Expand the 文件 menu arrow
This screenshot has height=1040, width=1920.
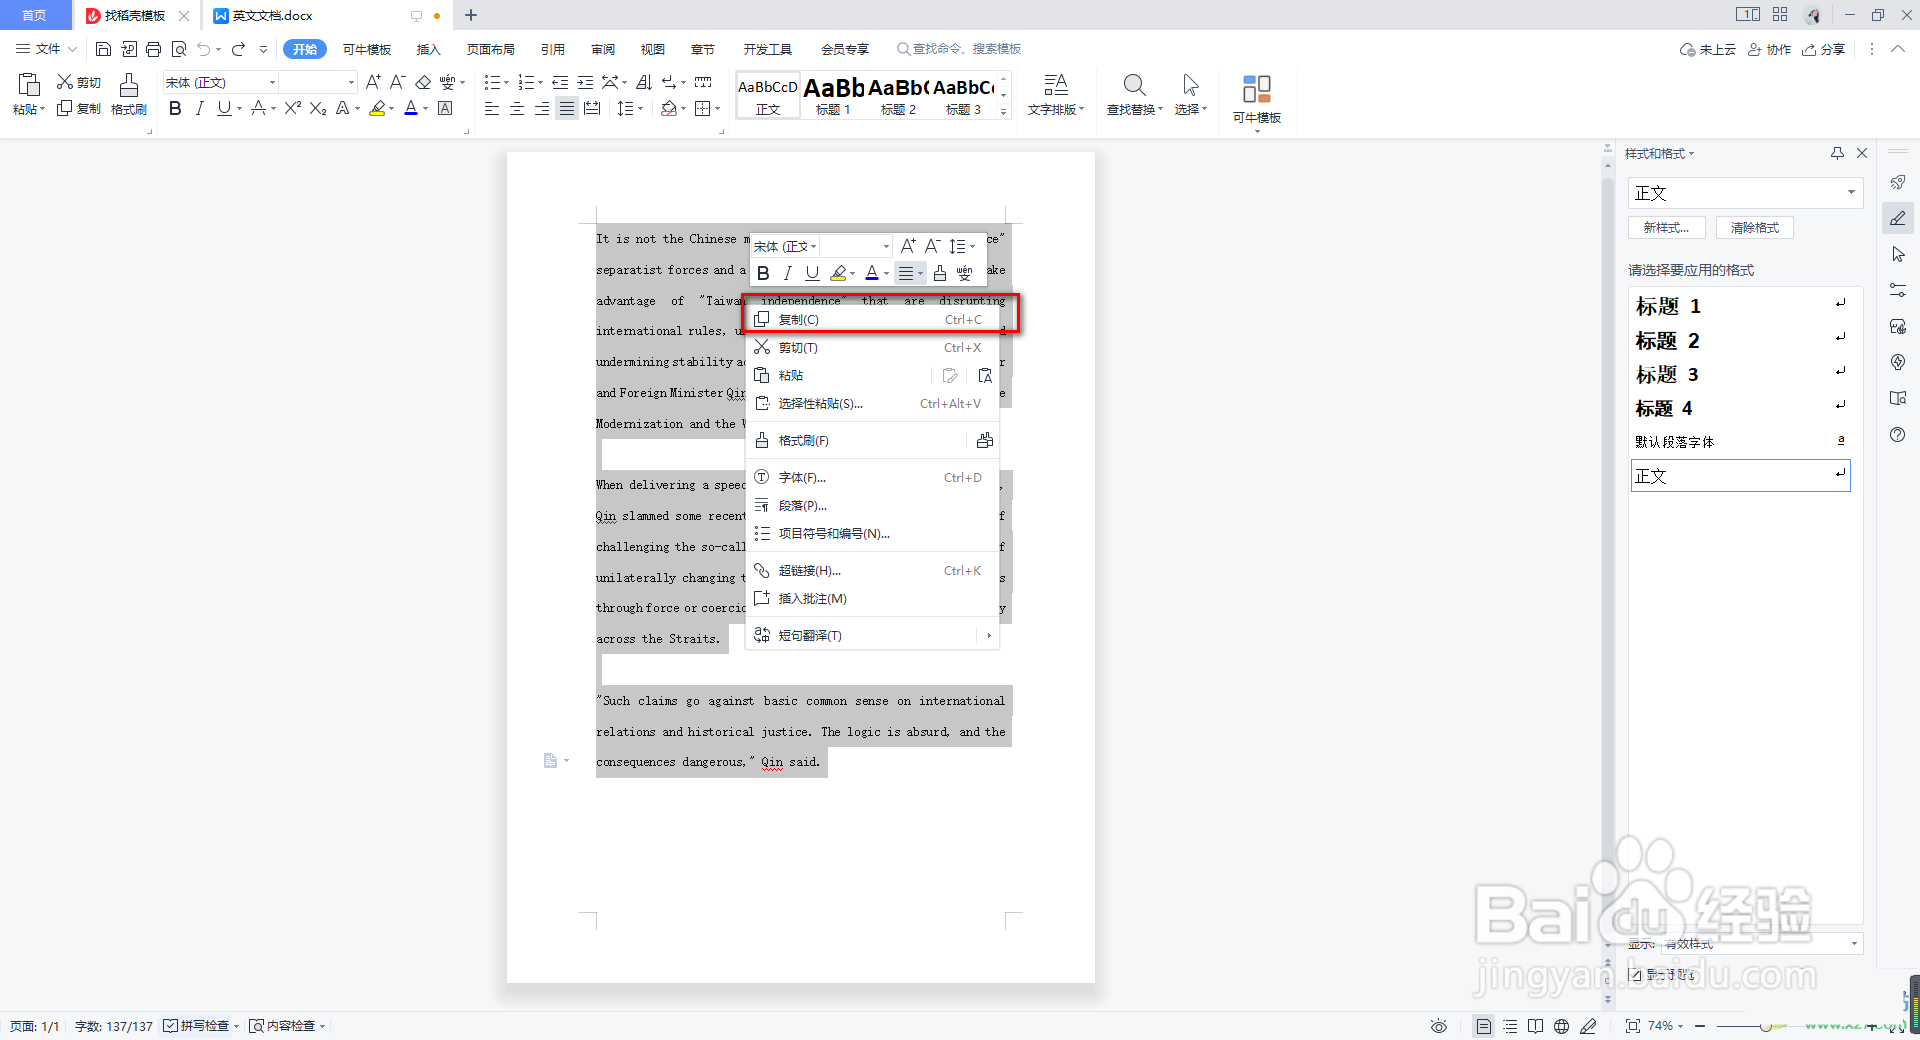coord(72,49)
